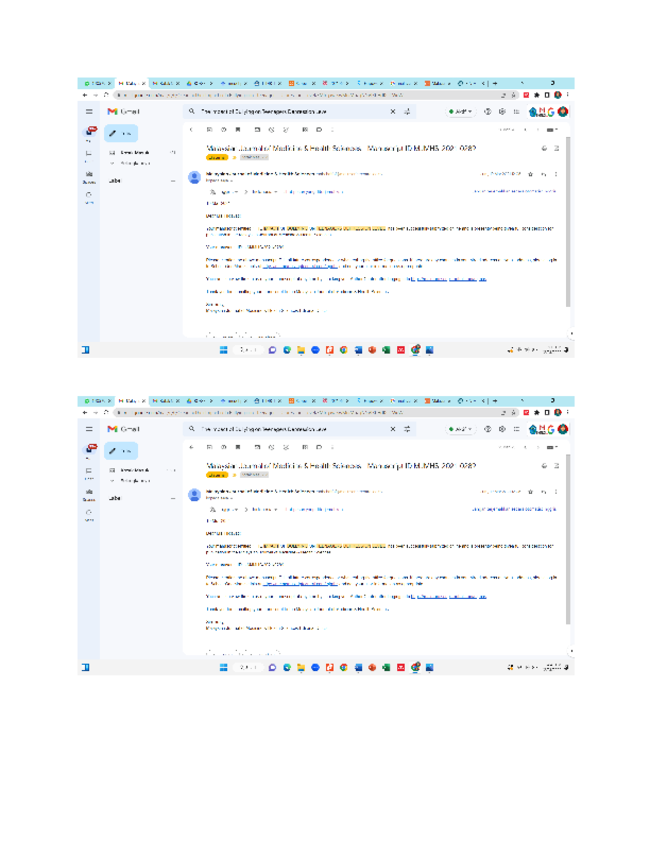Image resolution: width=650 pixels, height=841 pixels.
Task: Click Compose button in upper screenshot
Action: [x=121, y=133]
